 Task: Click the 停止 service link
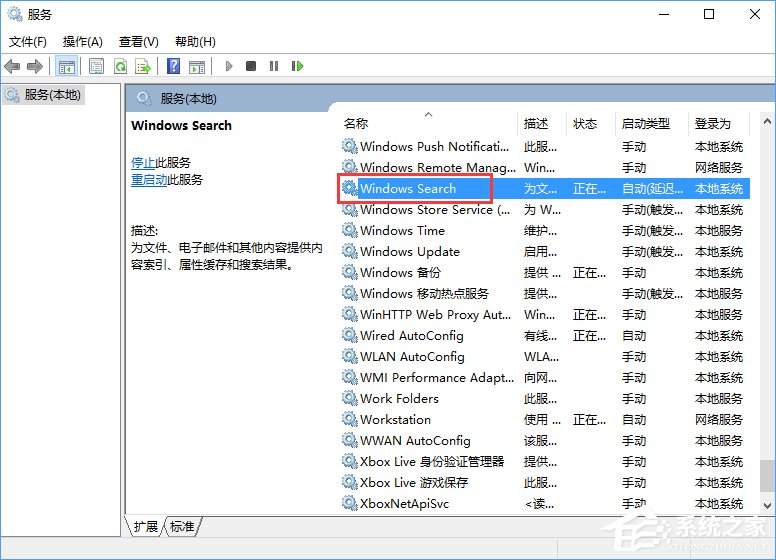143,162
